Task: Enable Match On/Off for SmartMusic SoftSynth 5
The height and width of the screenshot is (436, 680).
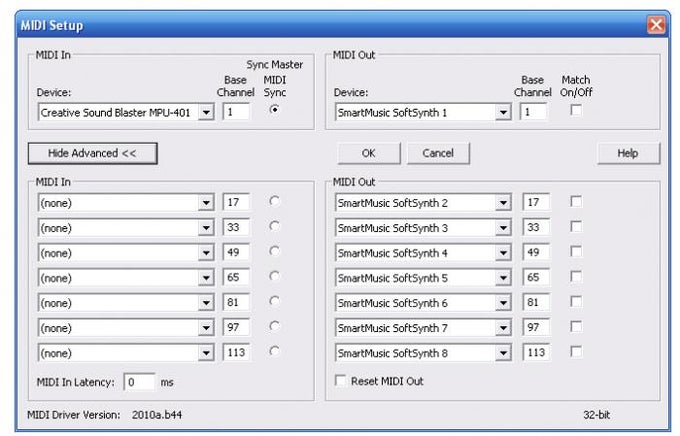Action: (576, 276)
